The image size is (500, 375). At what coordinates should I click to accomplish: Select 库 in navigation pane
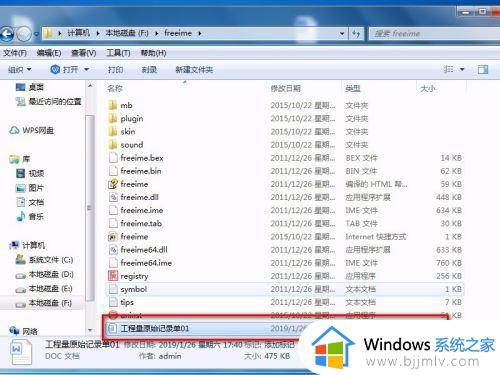point(20,159)
